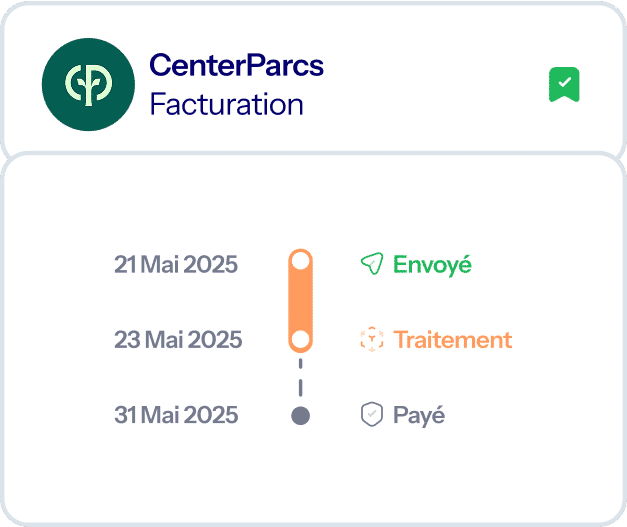Click the top timeline node for Envoyé
The height and width of the screenshot is (527, 627).
tap(300, 262)
